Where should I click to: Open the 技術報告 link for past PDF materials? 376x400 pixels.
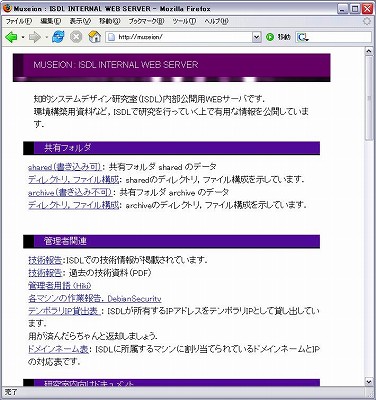[45, 273]
